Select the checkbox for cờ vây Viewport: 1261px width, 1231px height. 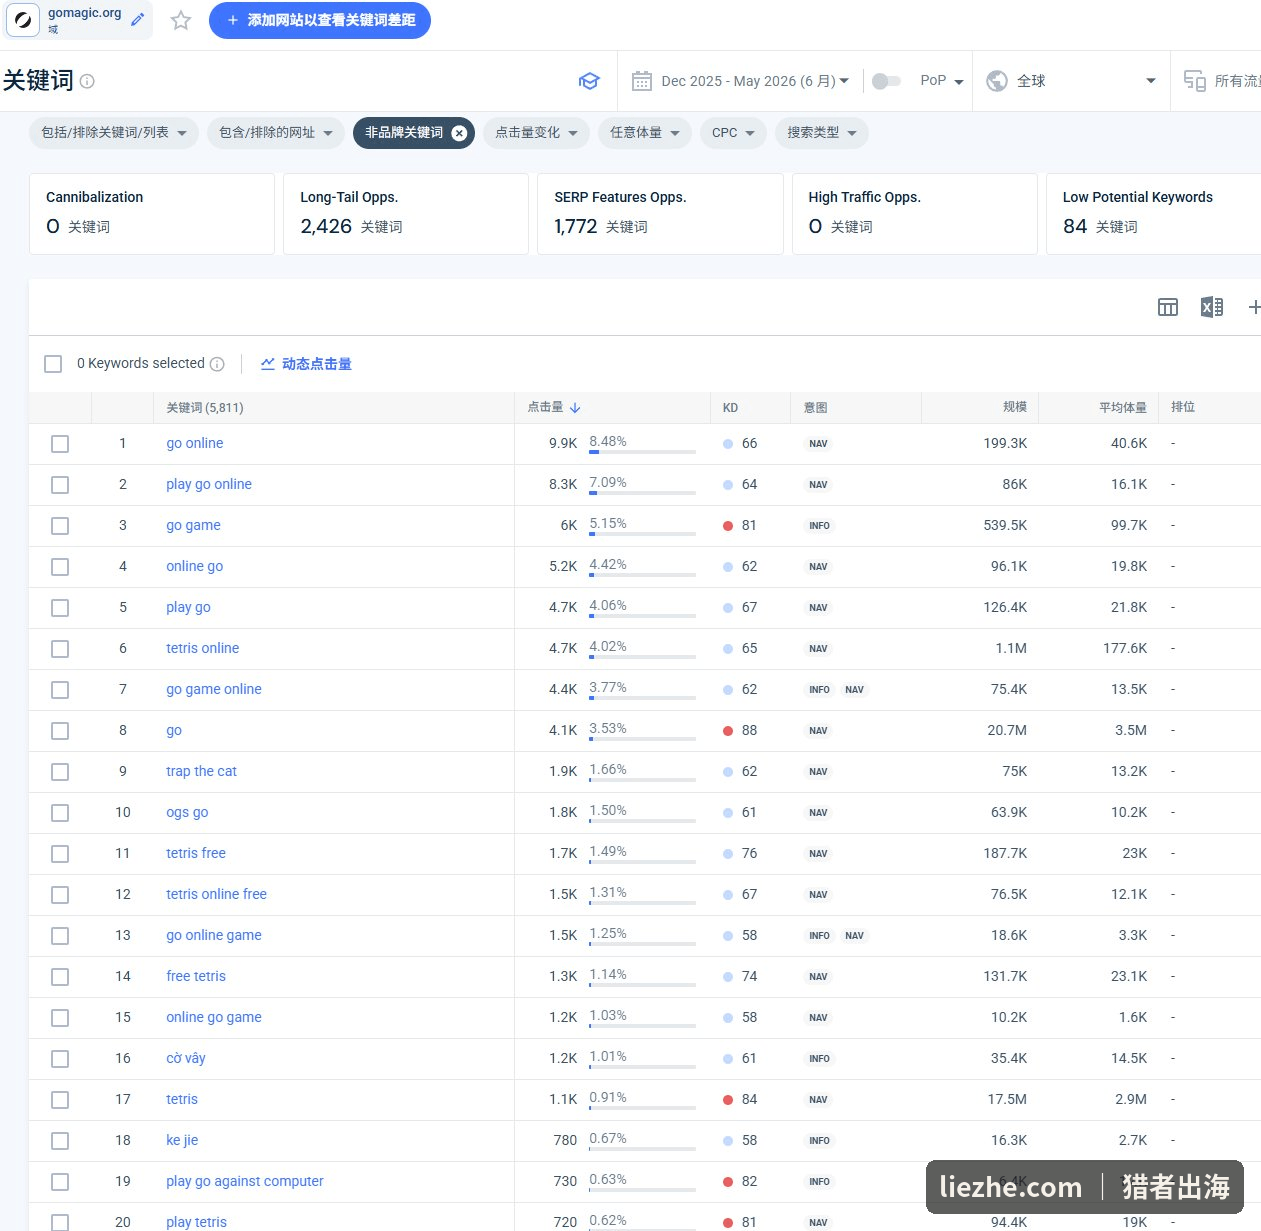60,1059
